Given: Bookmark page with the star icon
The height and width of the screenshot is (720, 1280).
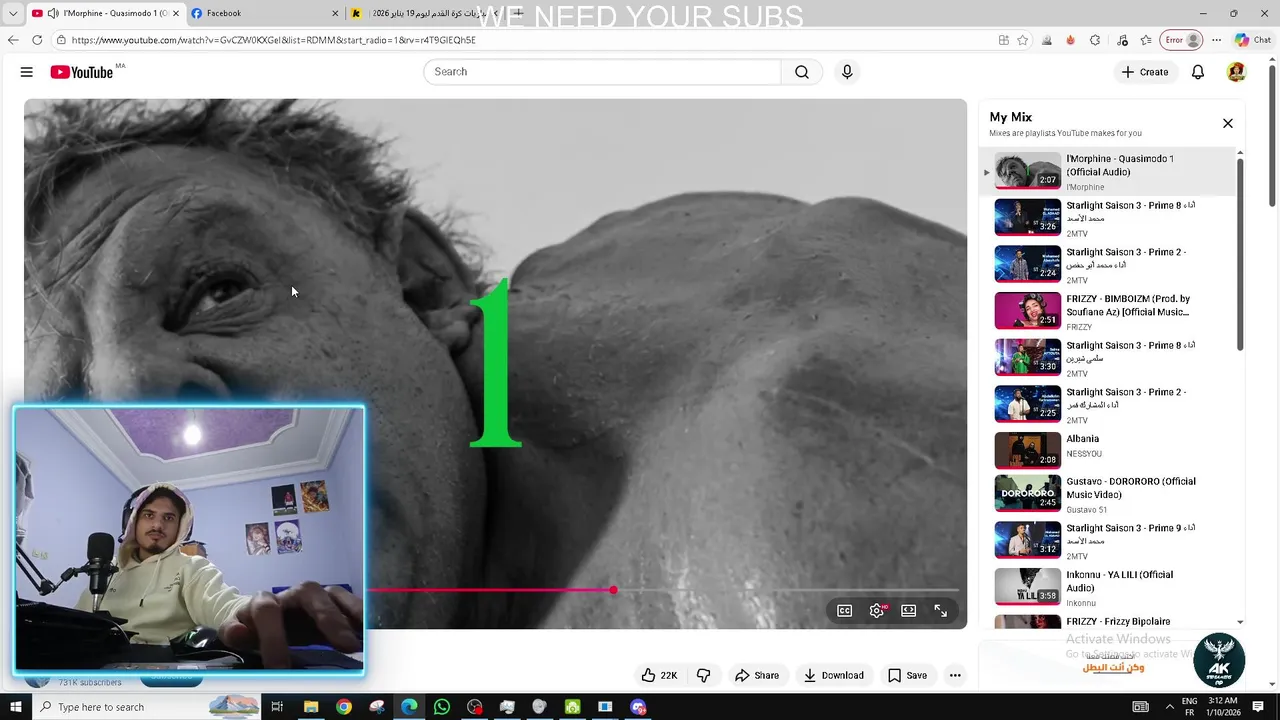Looking at the screenshot, I should pos(1022,40).
